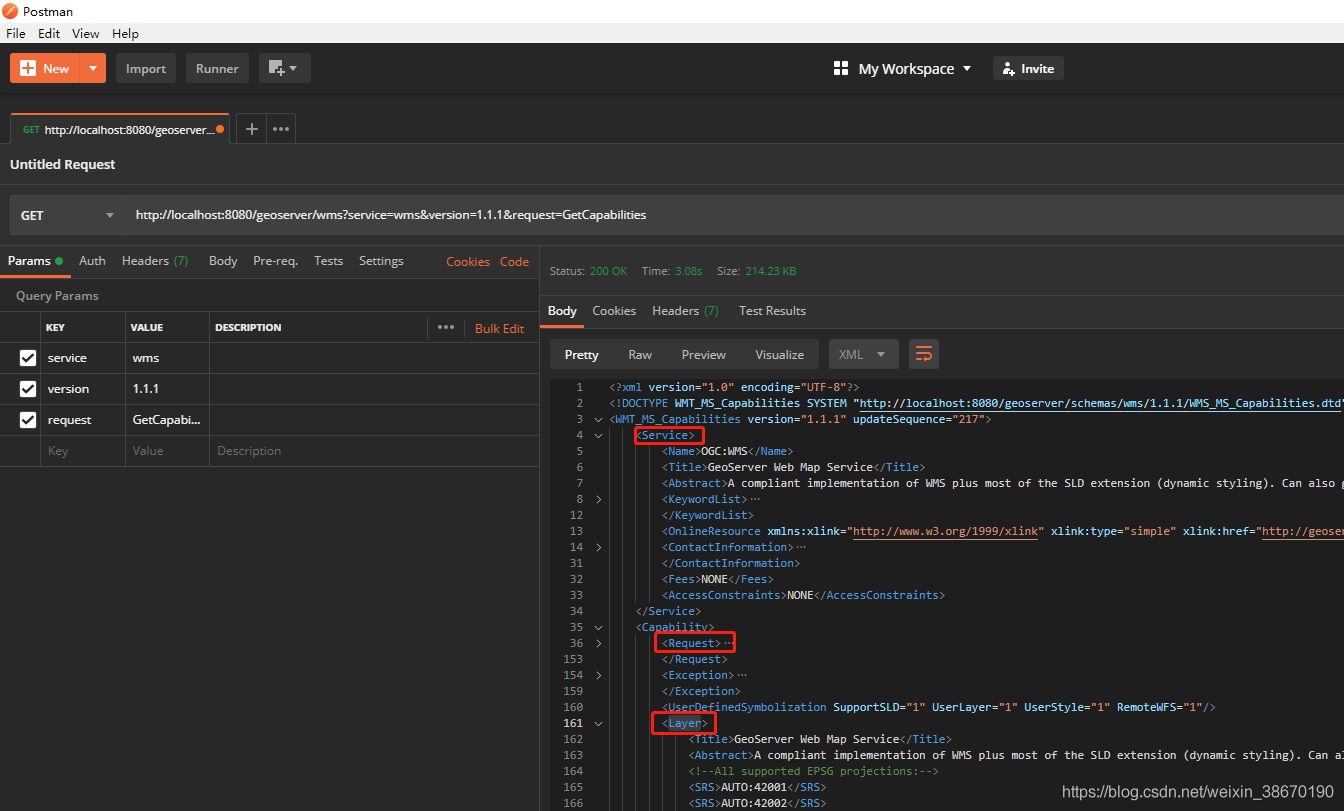Open the tab options ellipsis menu

(x=281, y=129)
